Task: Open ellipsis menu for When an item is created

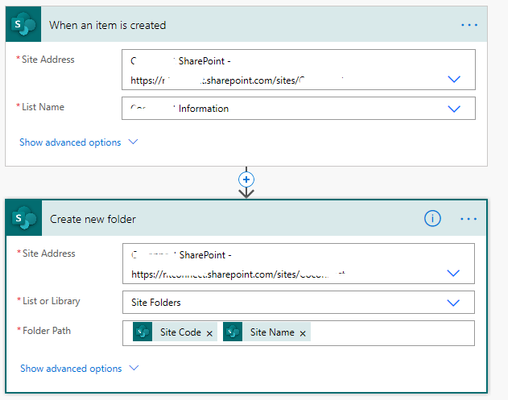Action: [469, 25]
